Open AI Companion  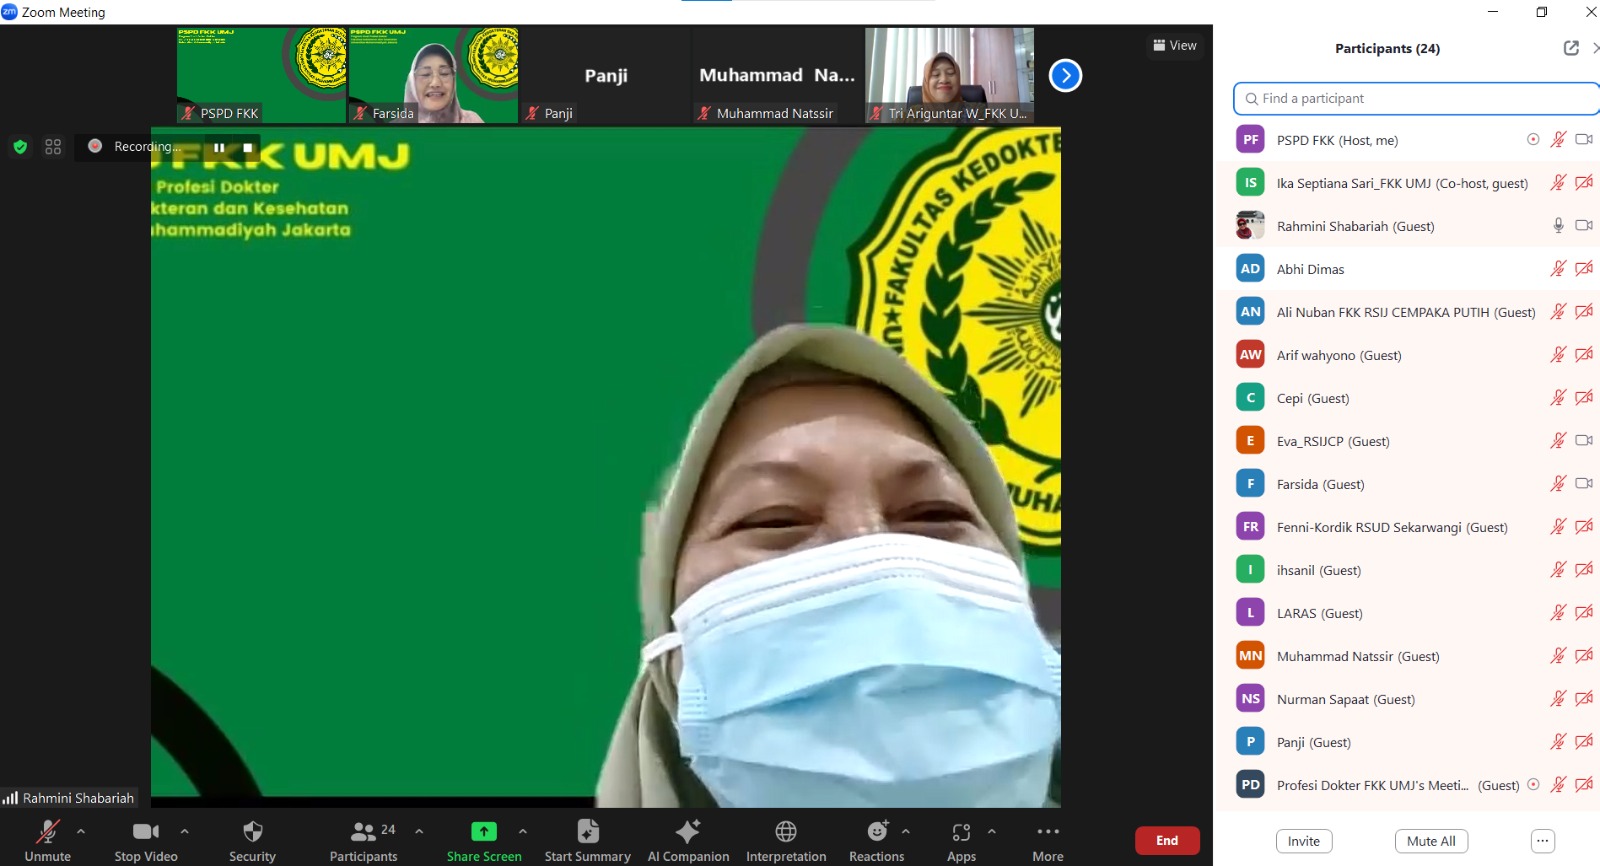coord(688,840)
